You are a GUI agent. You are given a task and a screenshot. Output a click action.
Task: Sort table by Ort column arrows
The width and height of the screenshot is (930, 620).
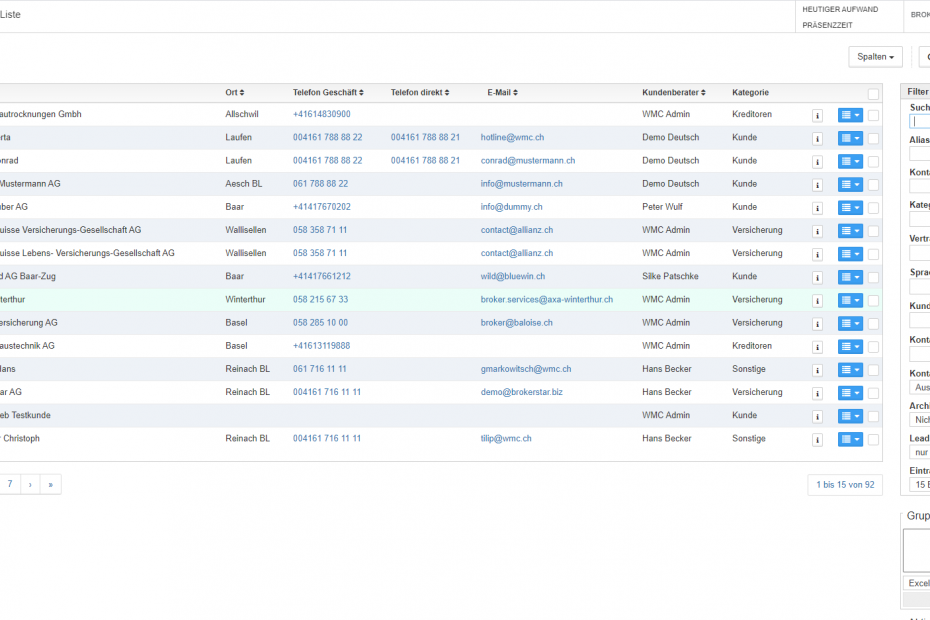[242, 93]
